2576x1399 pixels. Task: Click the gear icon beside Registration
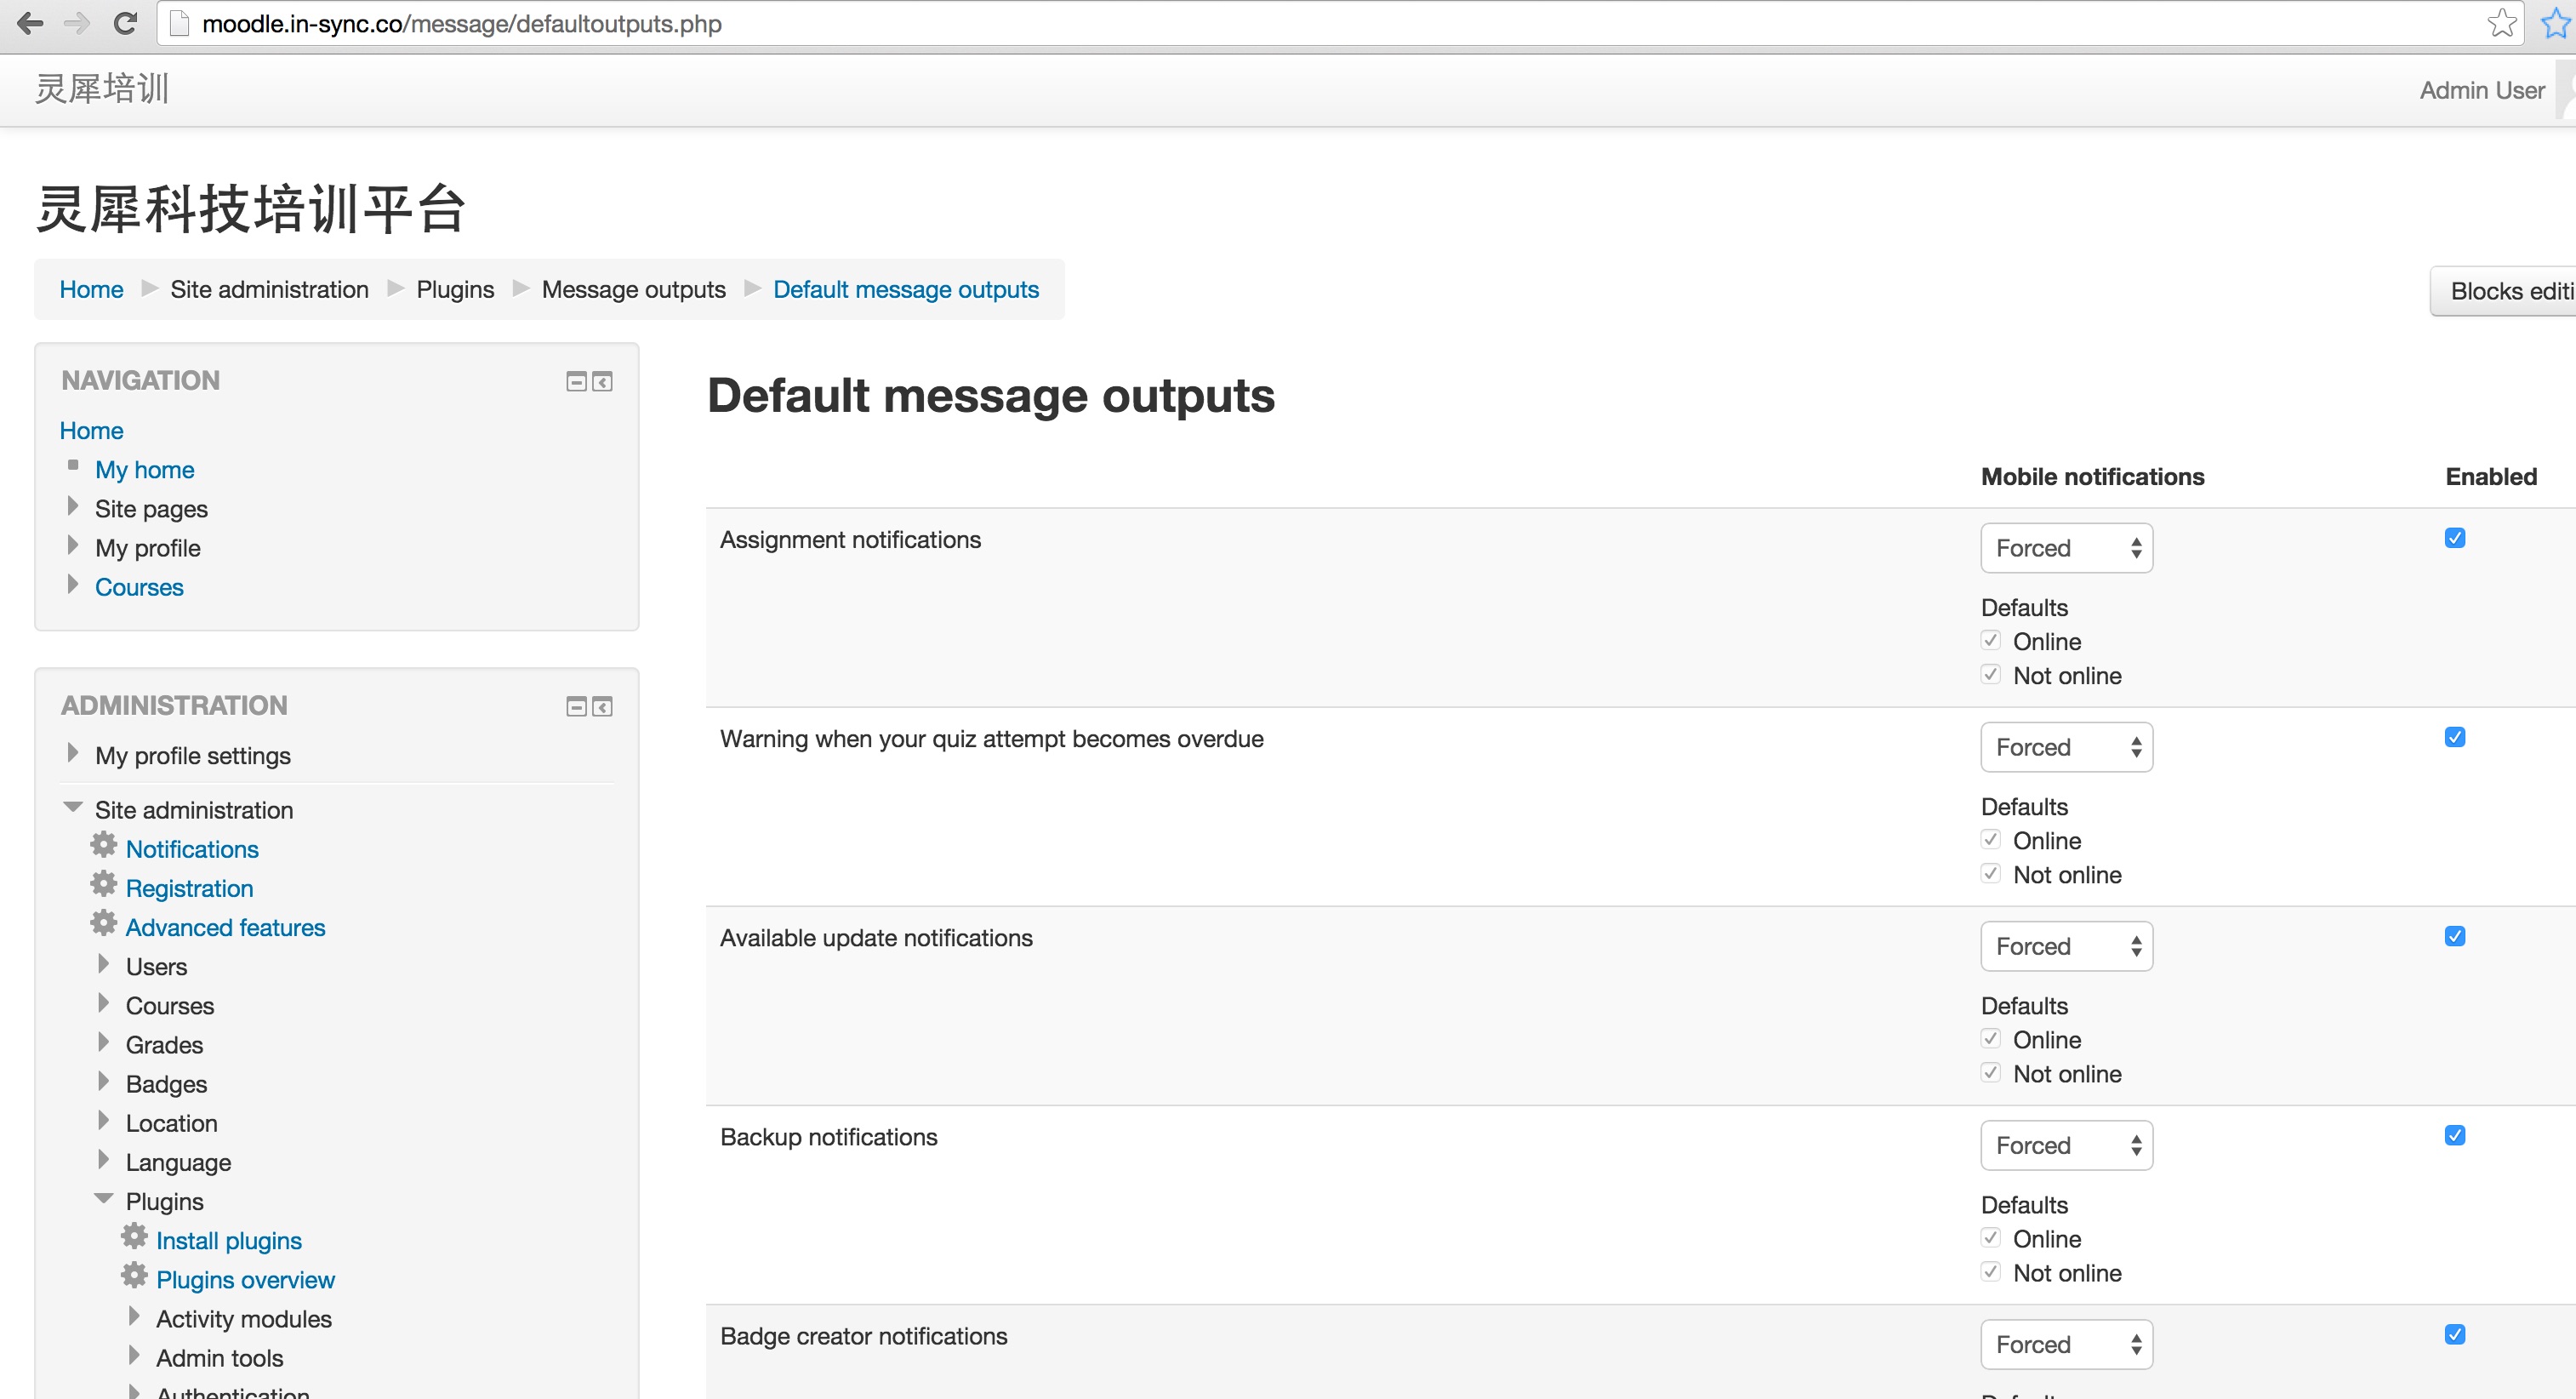coord(104,884)
